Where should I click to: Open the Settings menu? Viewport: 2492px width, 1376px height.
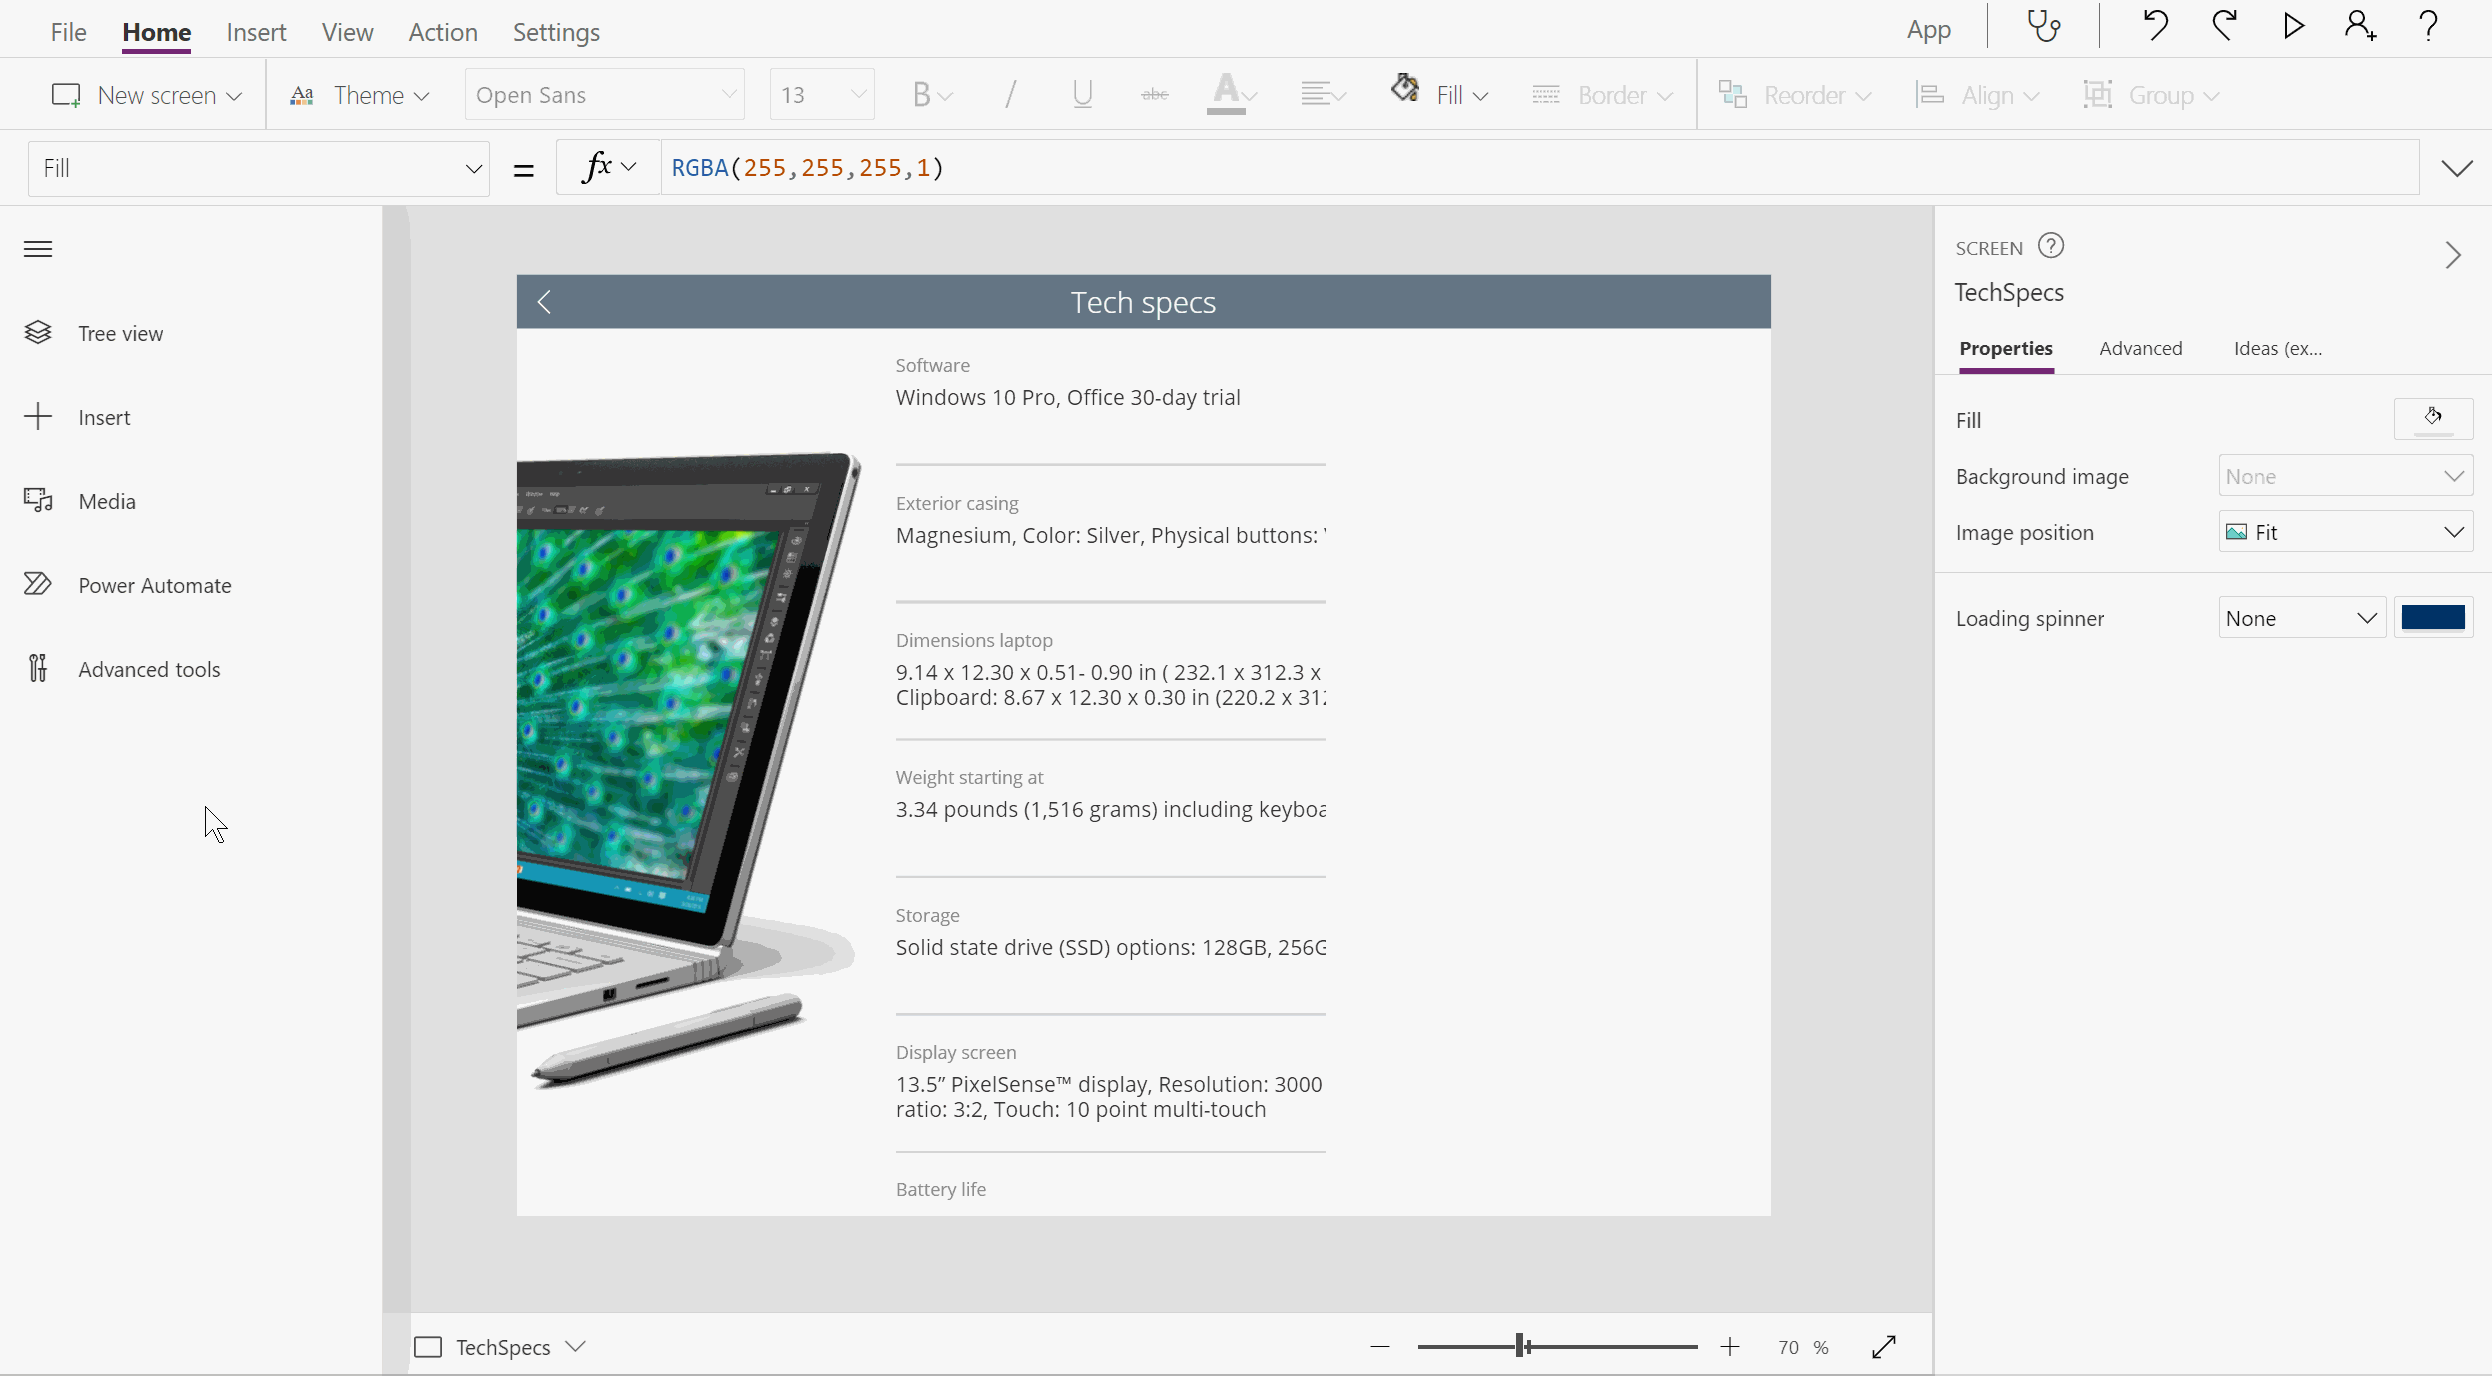pos(556,31)
